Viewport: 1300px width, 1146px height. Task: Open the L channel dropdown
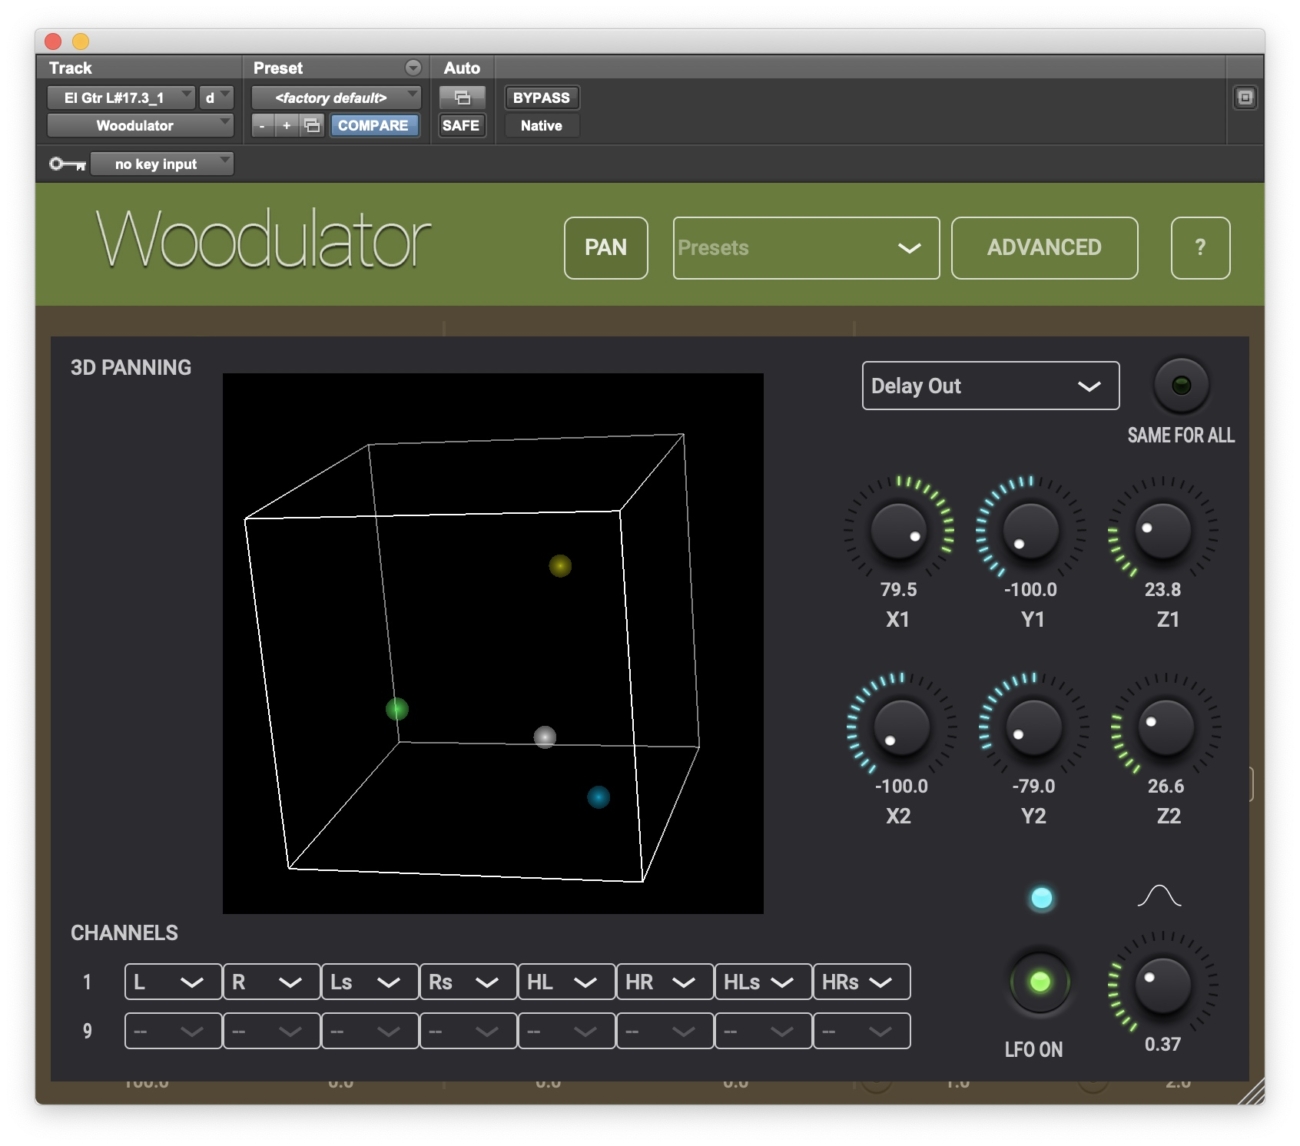click(173, 982)
